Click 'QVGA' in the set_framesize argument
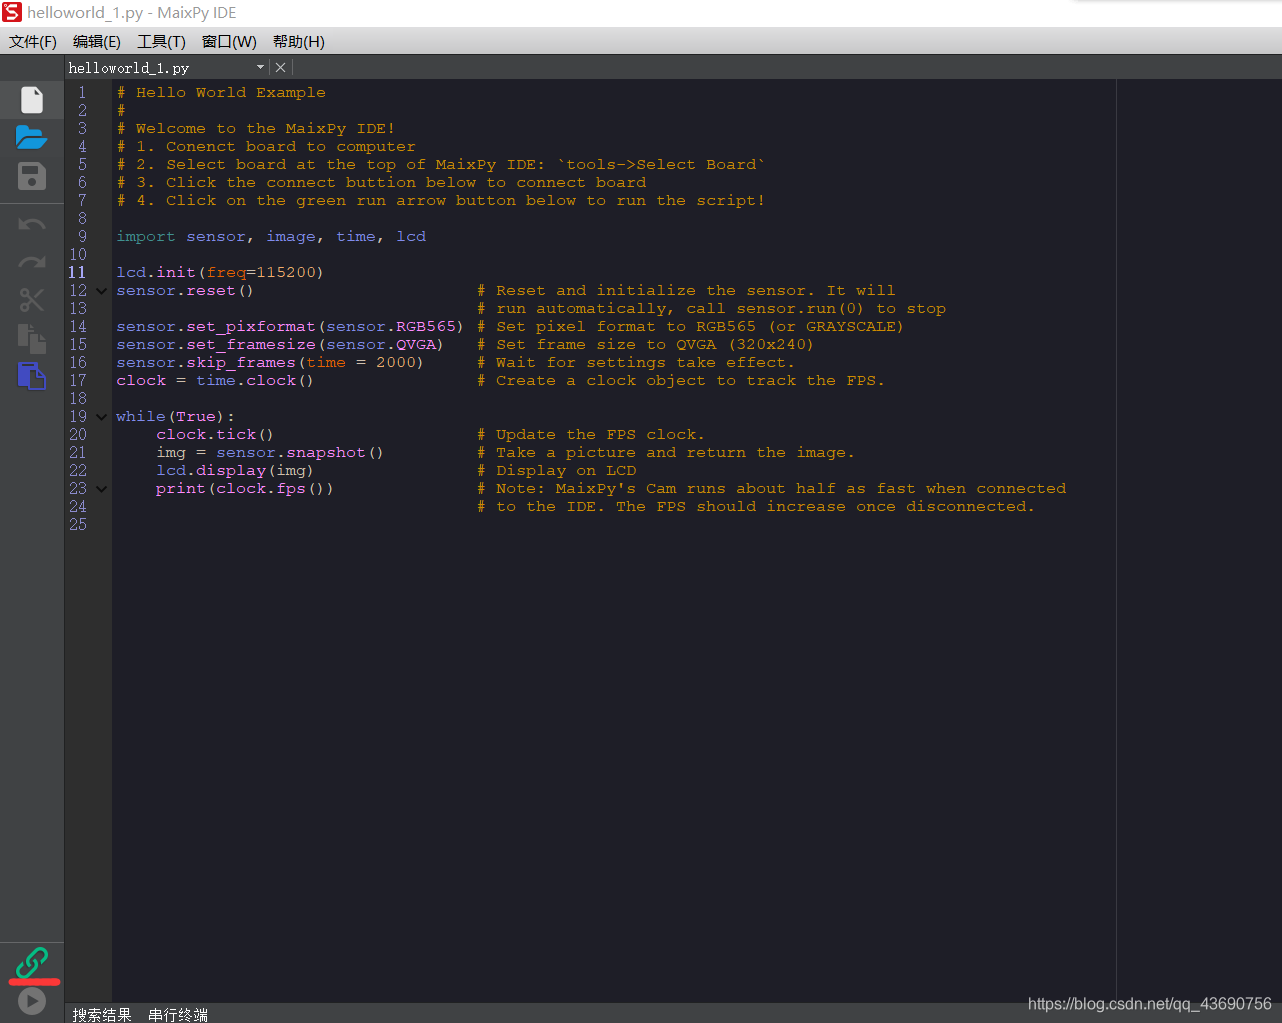The height and width of the screenshot is (1023, 1282). (416, 345)
